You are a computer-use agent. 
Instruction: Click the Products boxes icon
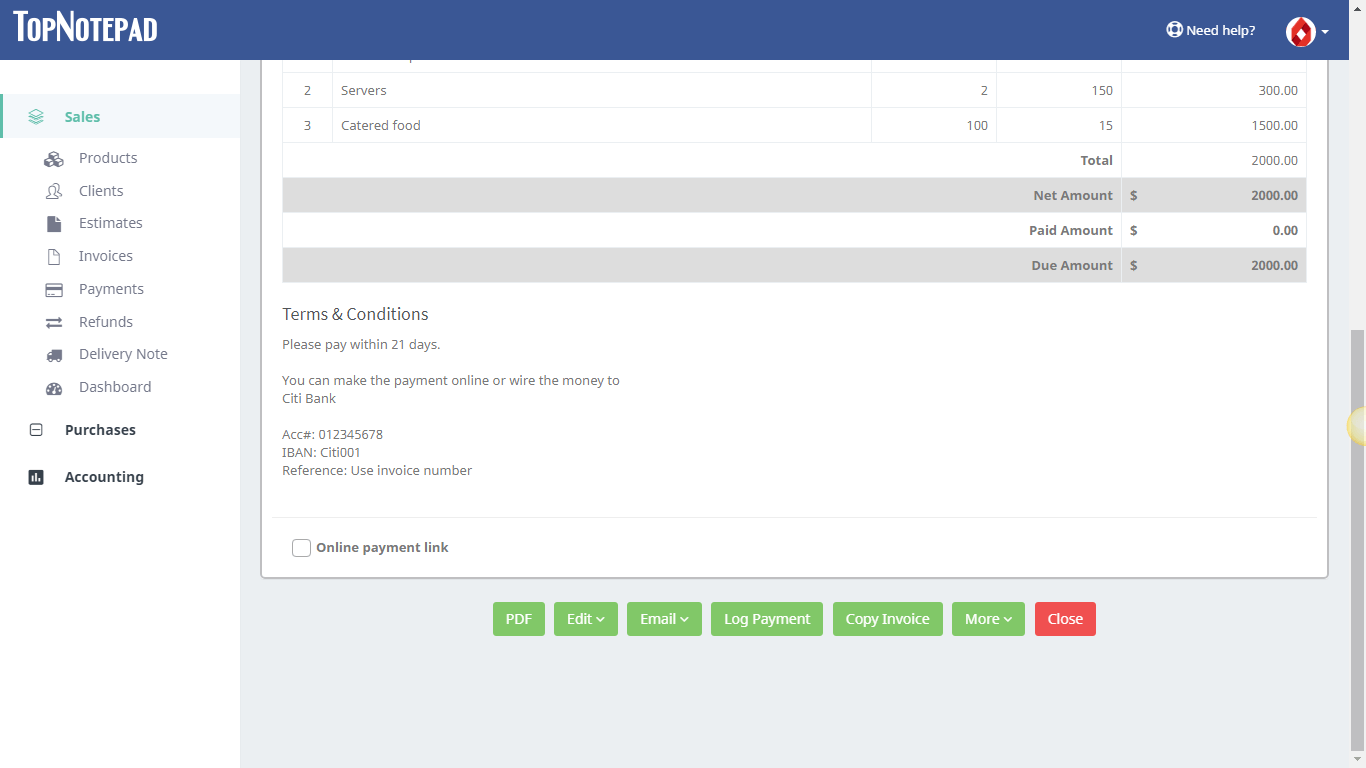coord(54,159)
